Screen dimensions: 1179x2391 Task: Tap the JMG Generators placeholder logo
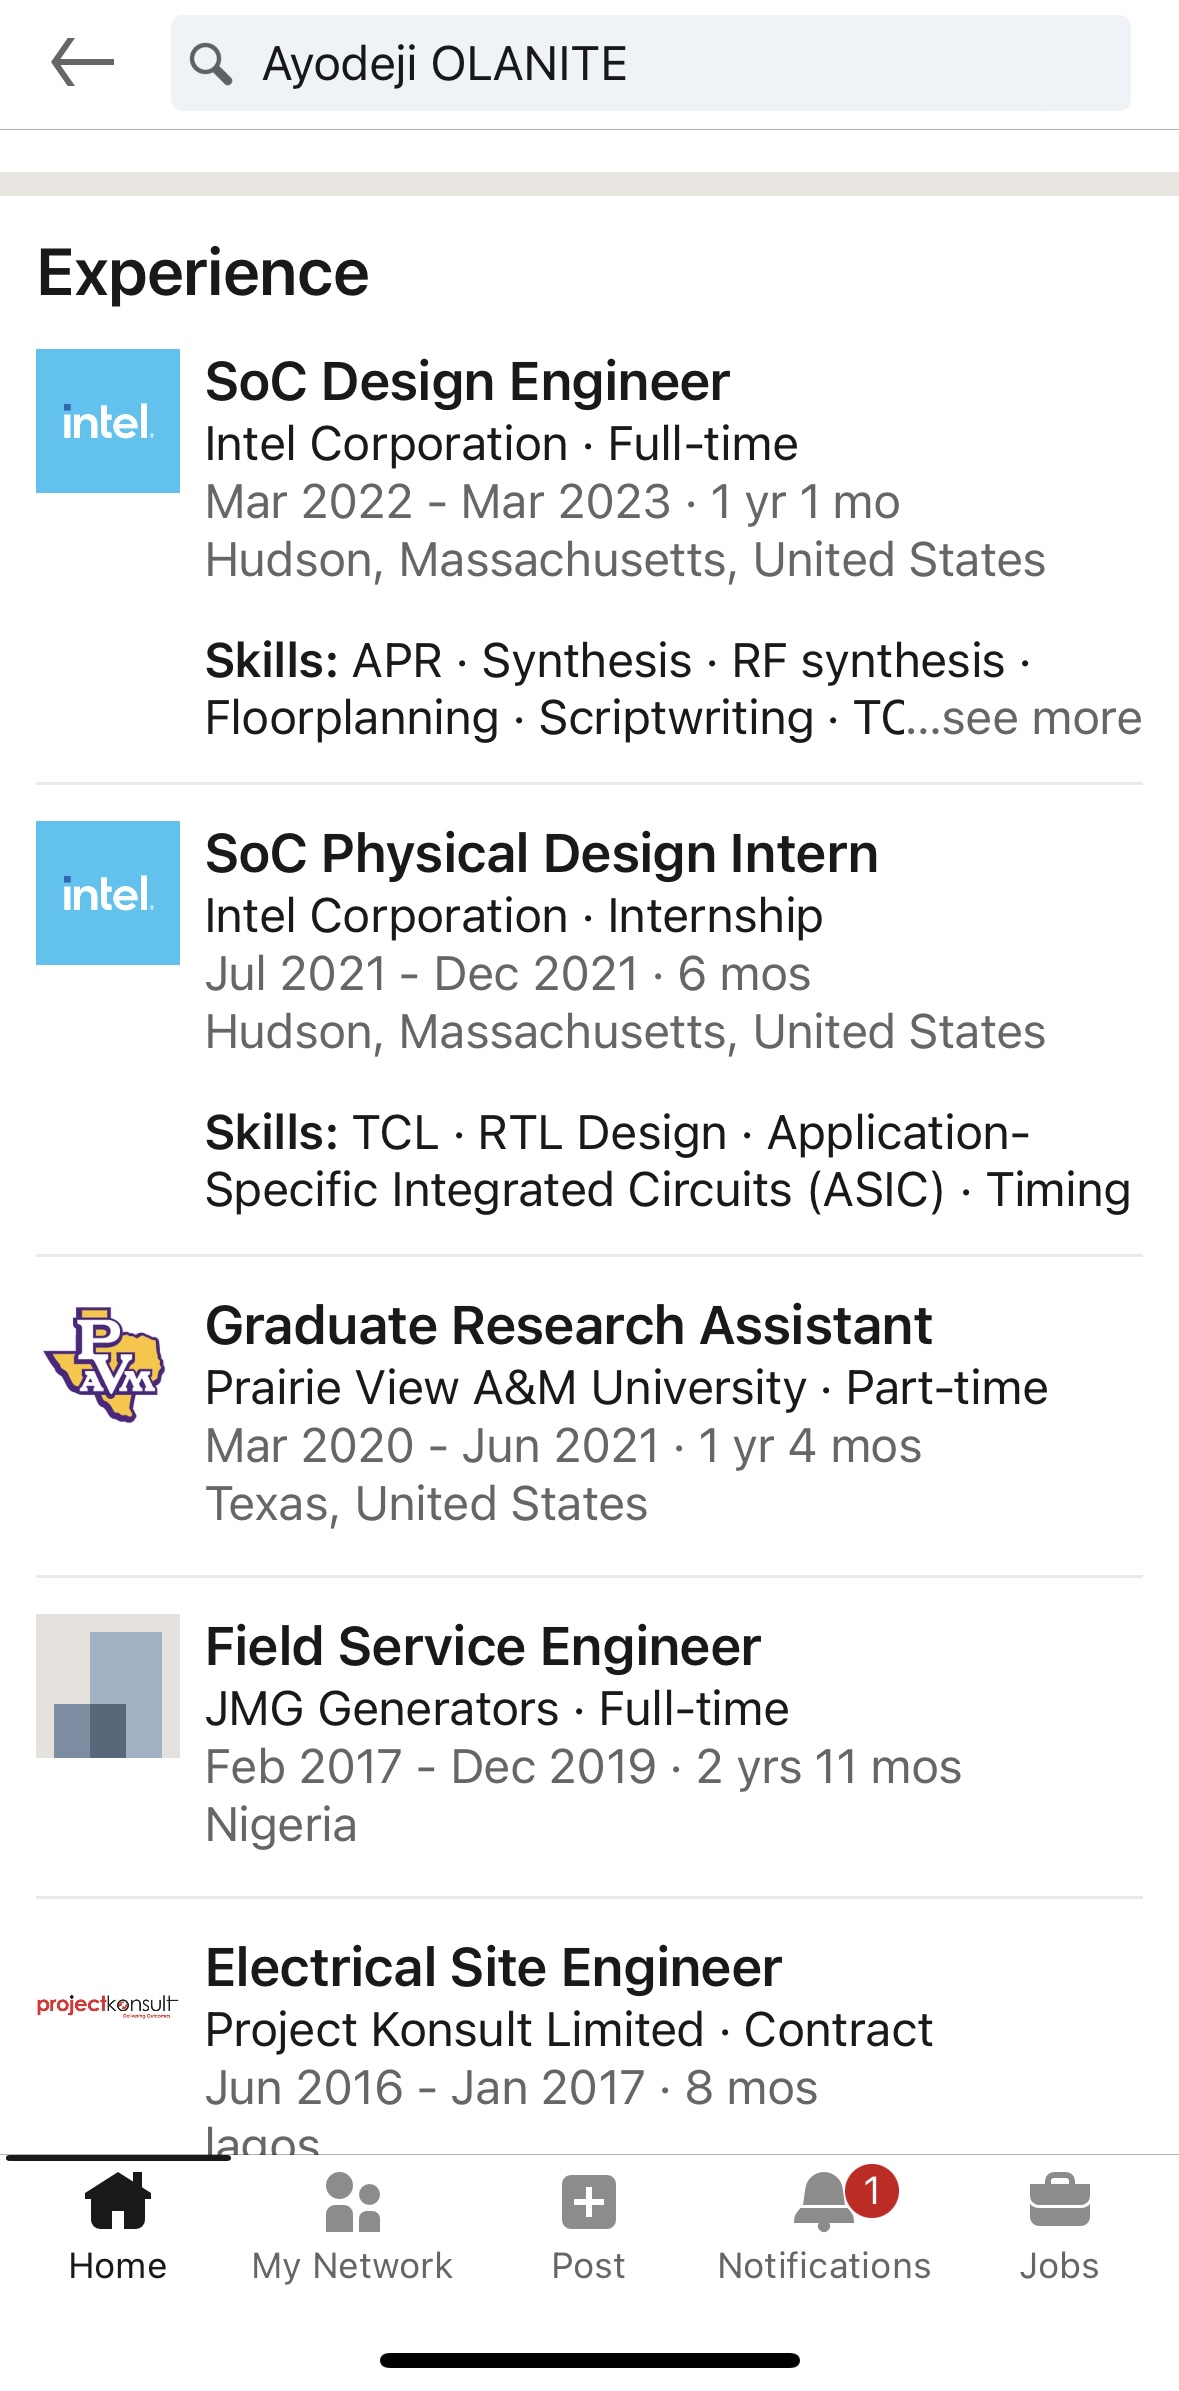point(108,1686)
